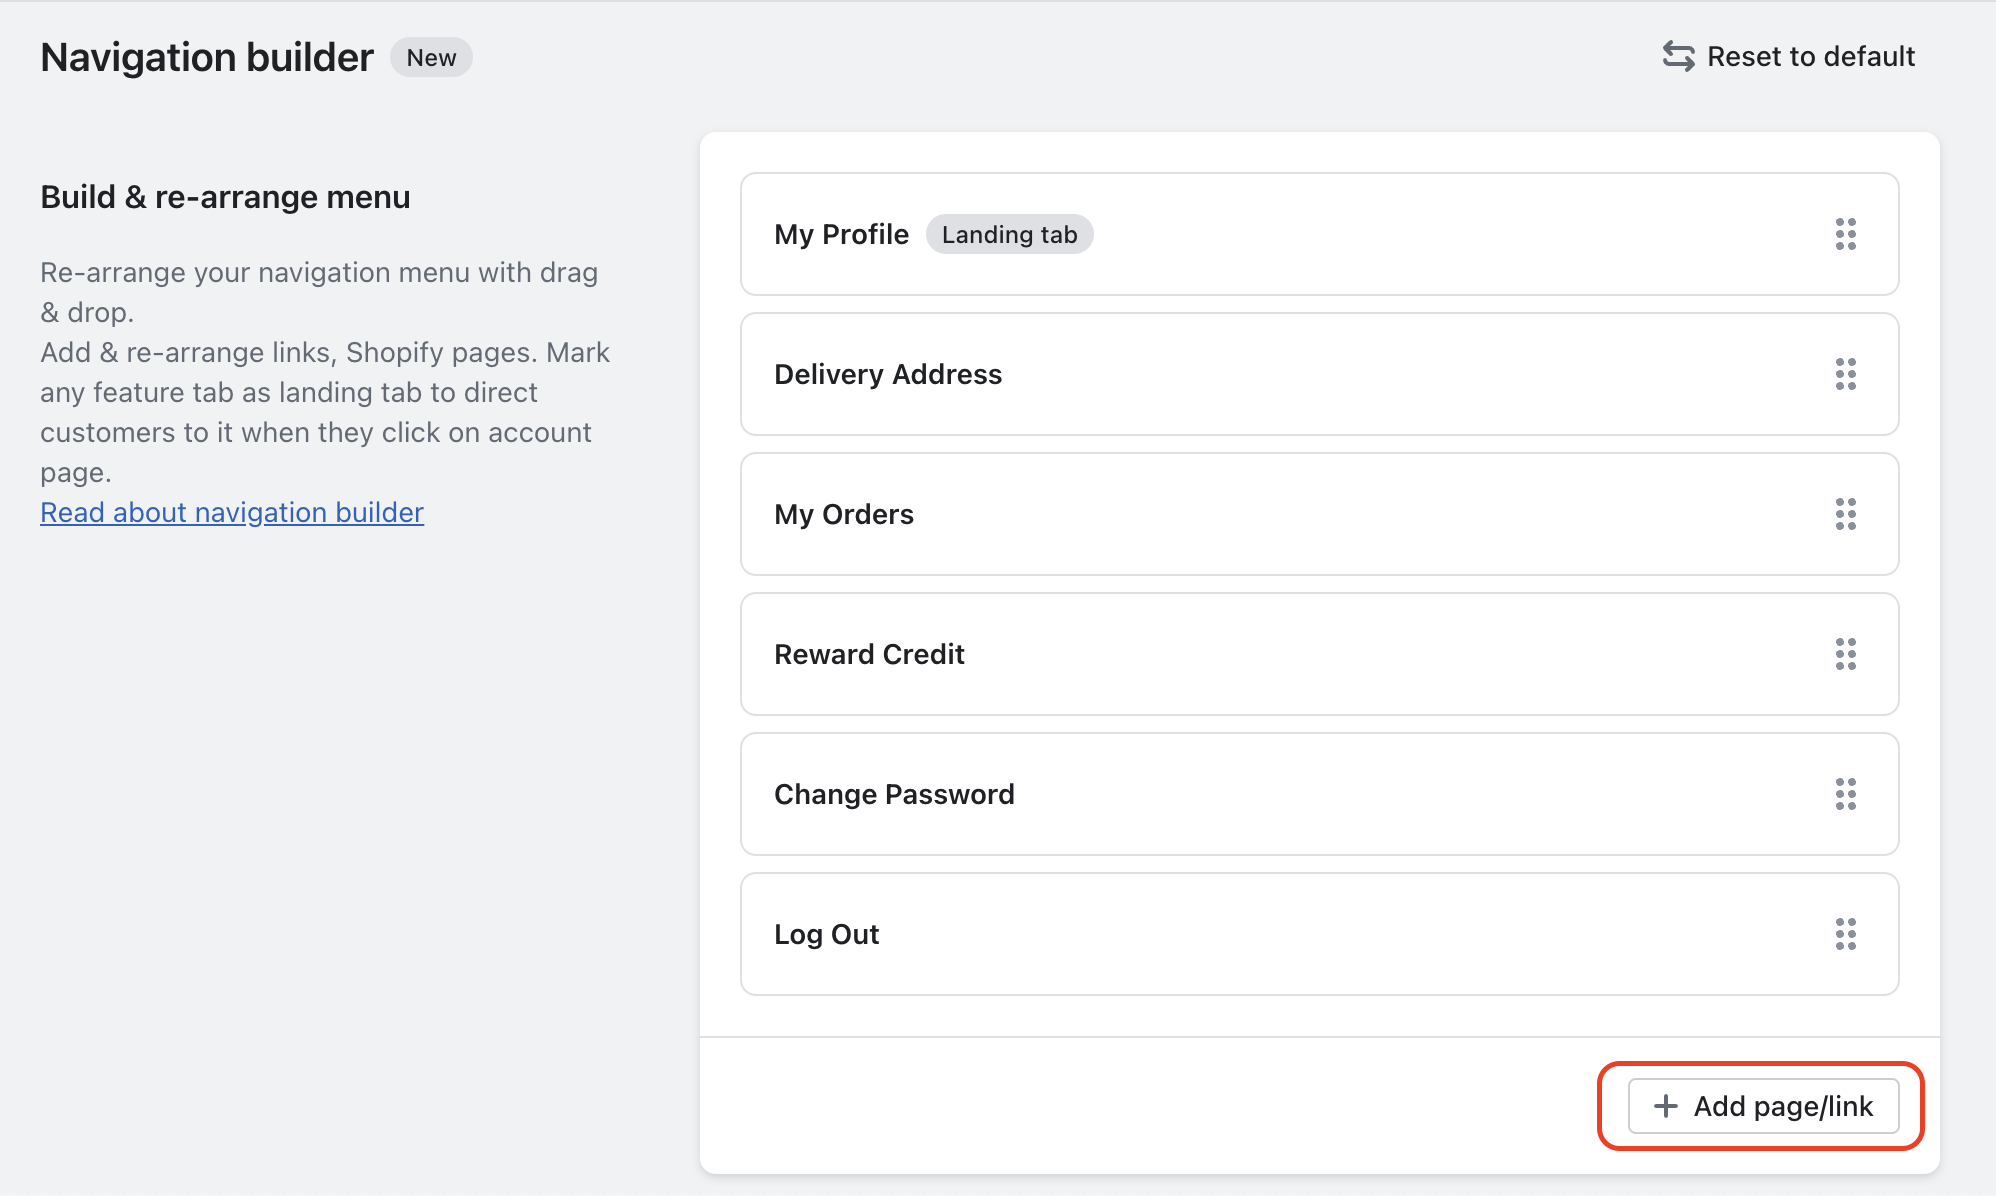Click drag handle icon on My Profile row
The image size is (1996, 1196).
[1845, 234]
